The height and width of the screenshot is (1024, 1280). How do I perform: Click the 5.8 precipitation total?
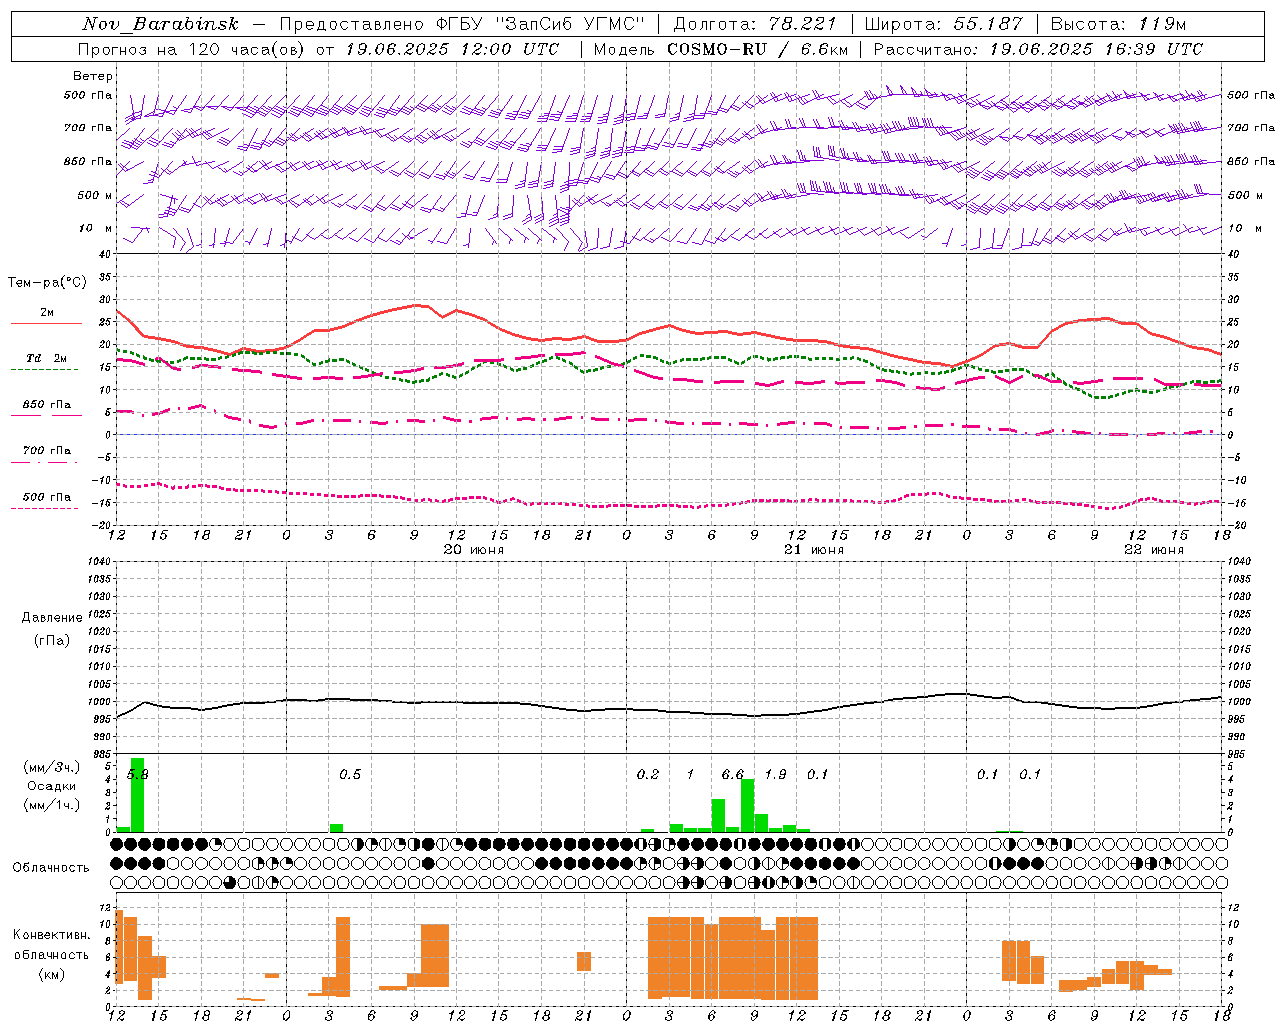click(x=138, y=774)
